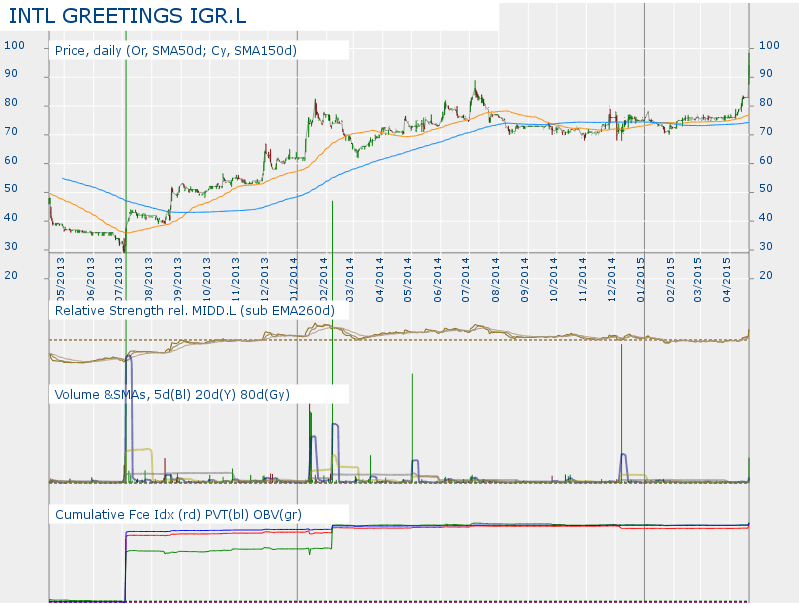Select the 40 value on the left price axis
The height and width of the screenshot is (604, 799).
(11, 218)
